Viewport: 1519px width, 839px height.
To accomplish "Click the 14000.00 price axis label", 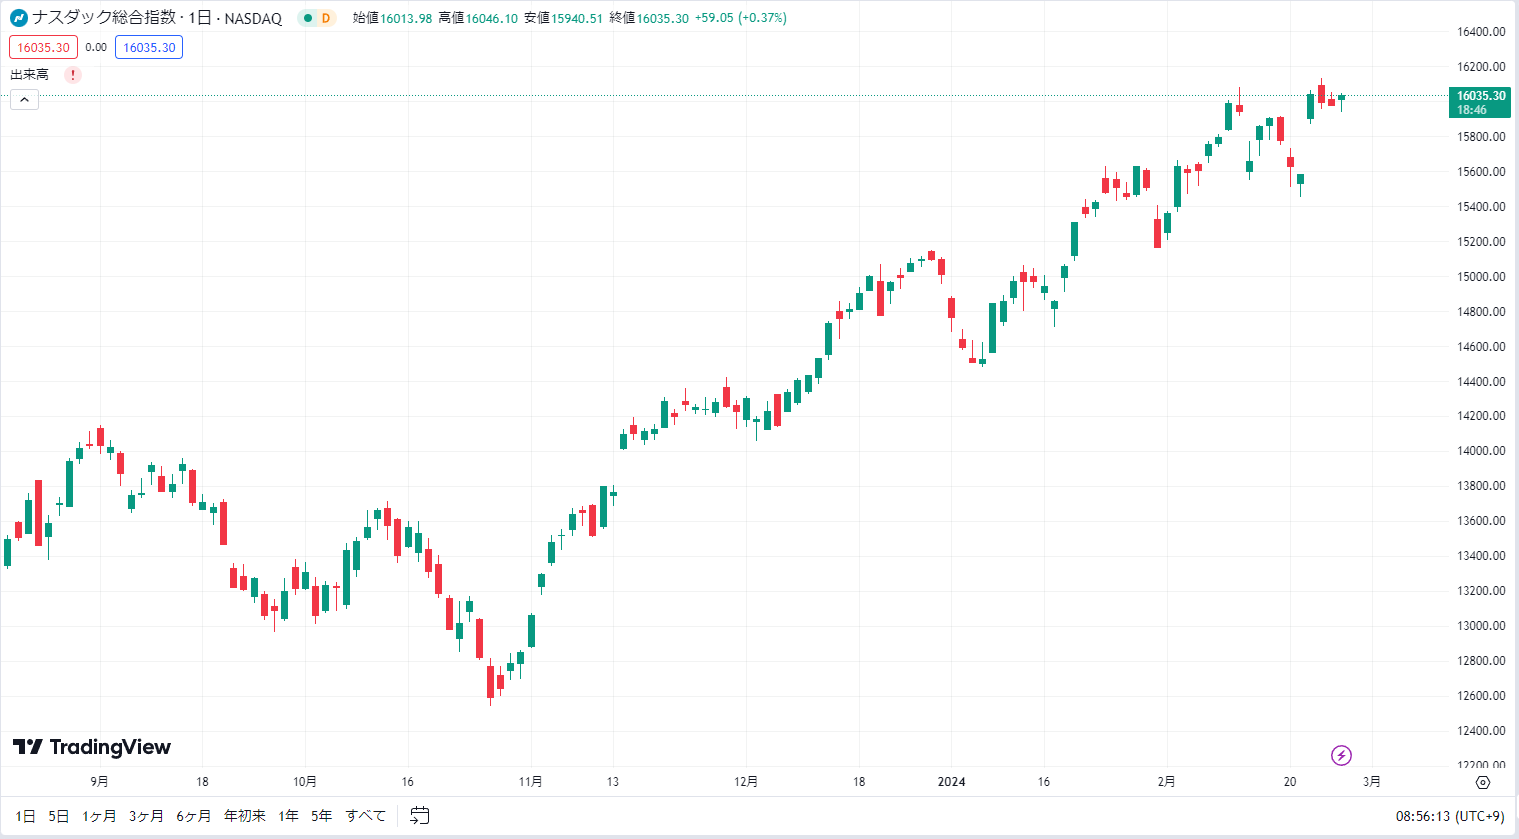I will tap(1481, 451).
